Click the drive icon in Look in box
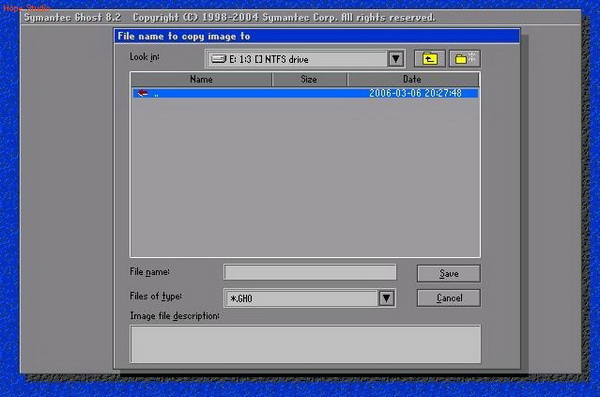The height and width of the screenshot is (397, 600). click(218, 59)
